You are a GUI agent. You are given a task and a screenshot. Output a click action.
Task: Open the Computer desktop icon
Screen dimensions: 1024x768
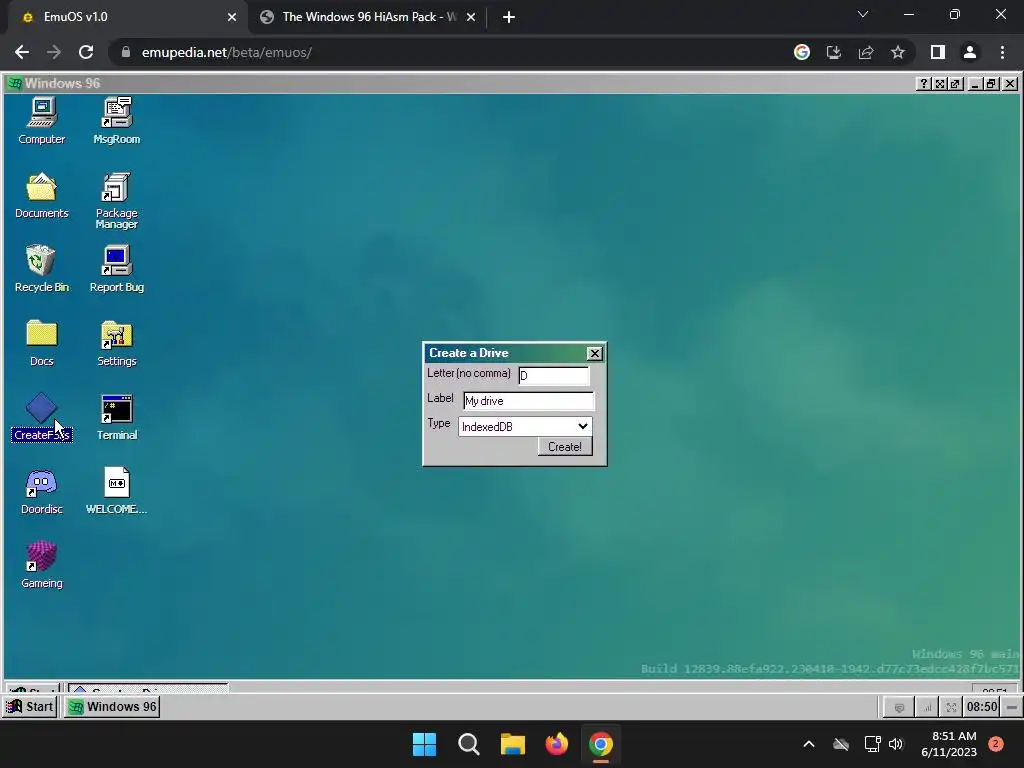(42, 120)
